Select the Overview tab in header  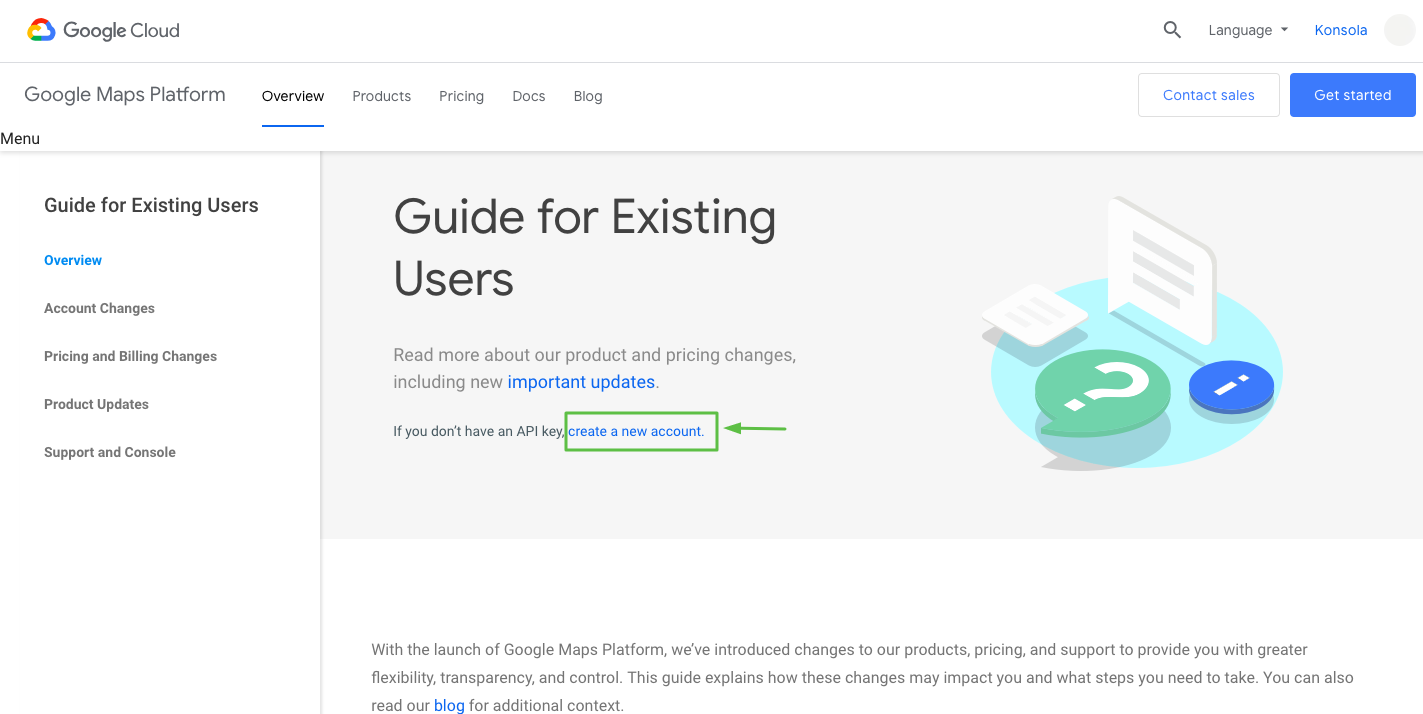point(293,96)
